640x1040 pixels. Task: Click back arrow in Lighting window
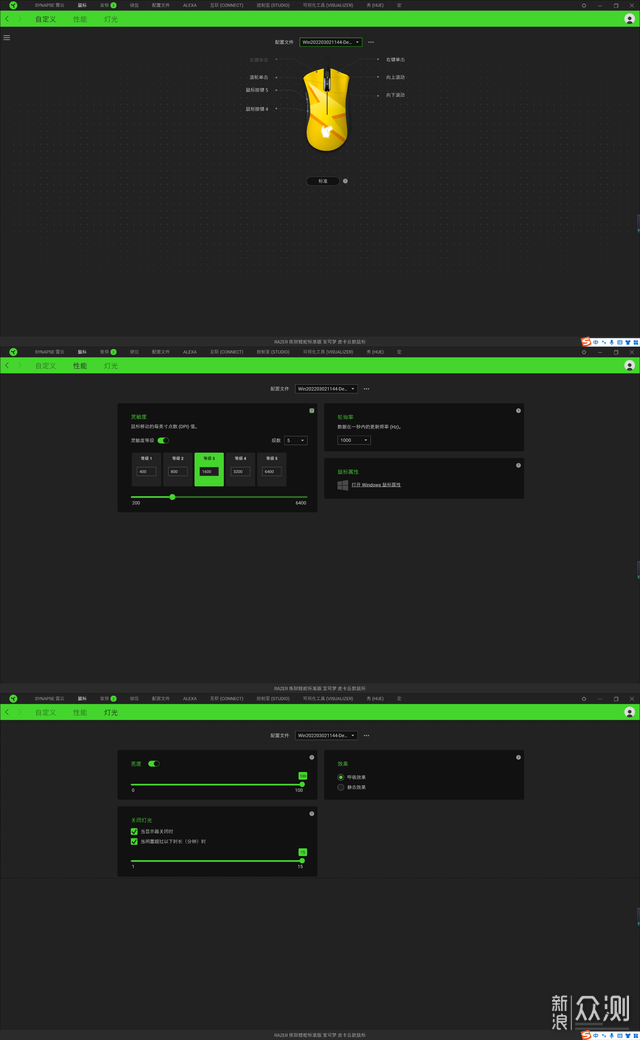pyautogui.click(x=7, y=712)
